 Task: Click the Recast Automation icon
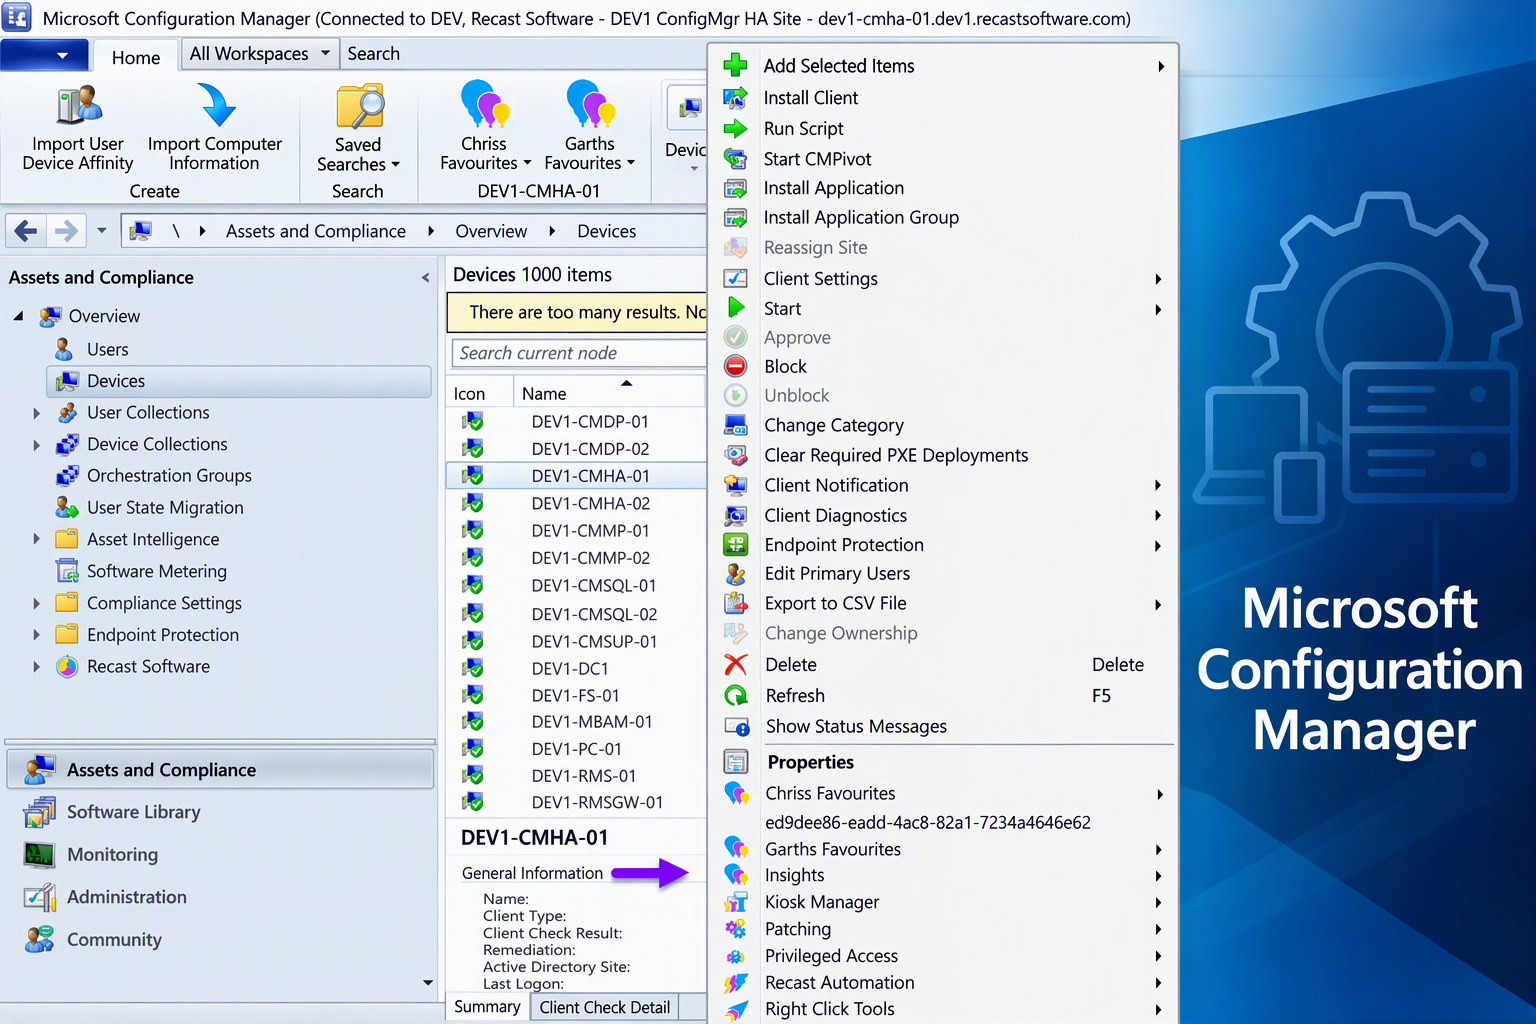(736, 983)
